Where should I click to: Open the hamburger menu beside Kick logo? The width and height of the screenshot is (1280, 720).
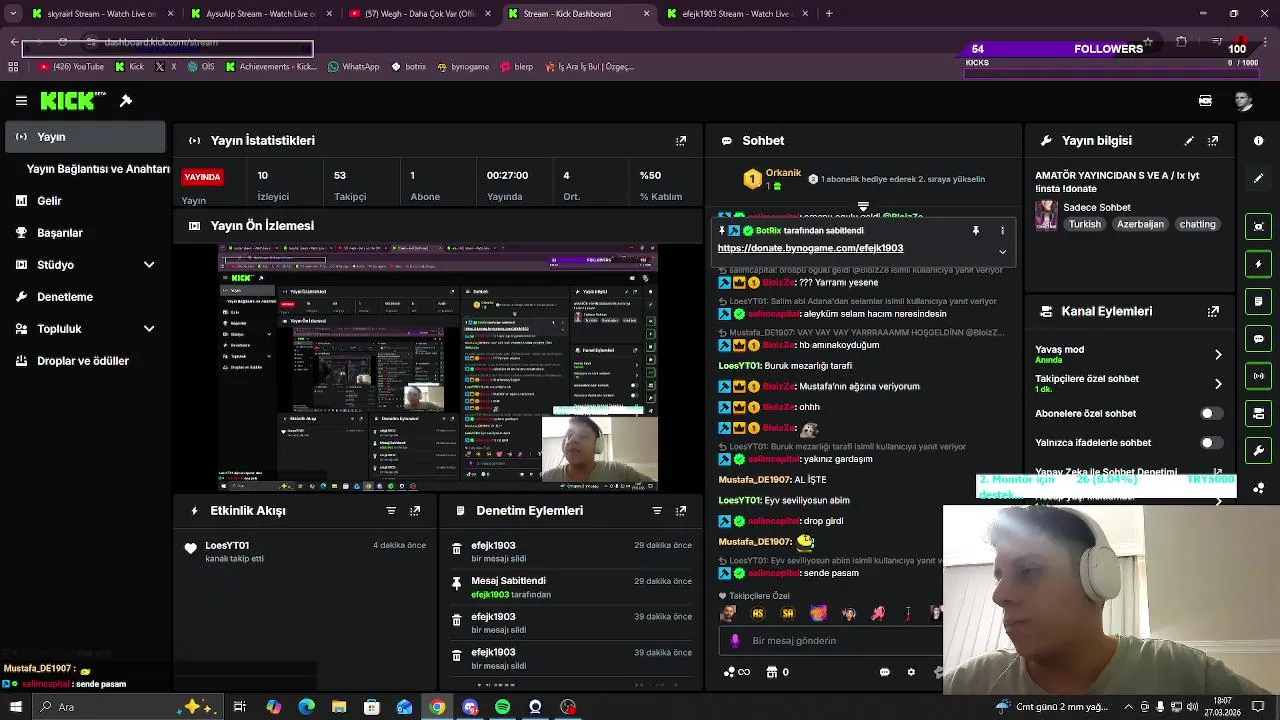point(21,101)
